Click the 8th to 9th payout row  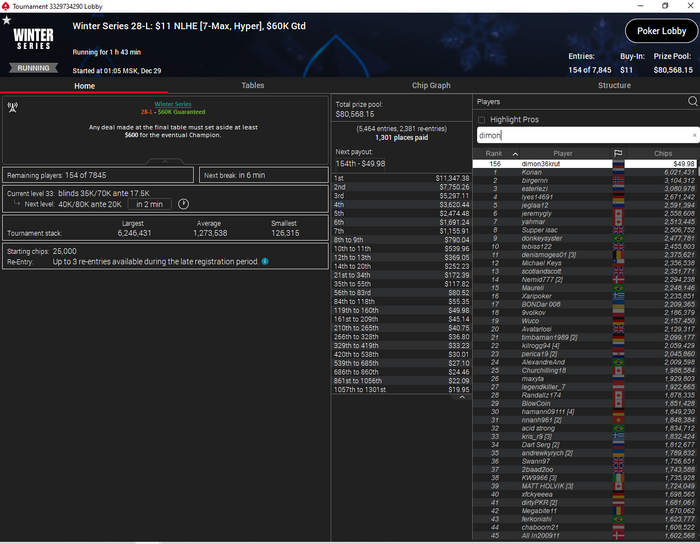(401, 240)
